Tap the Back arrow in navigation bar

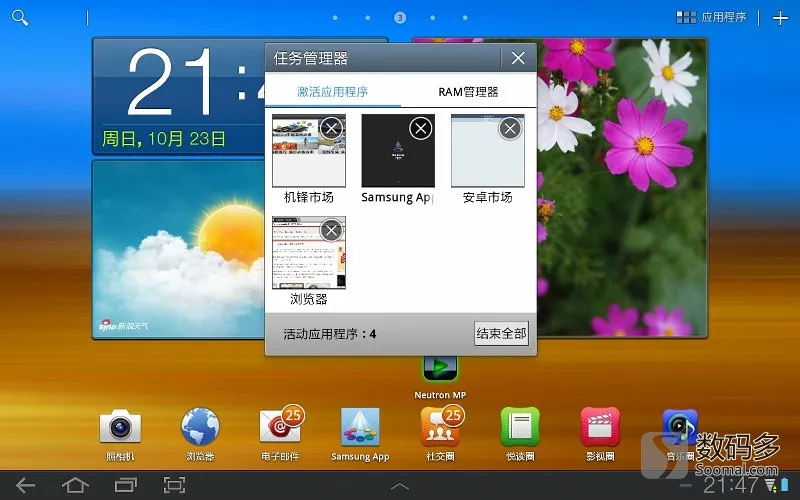[25, 485]
